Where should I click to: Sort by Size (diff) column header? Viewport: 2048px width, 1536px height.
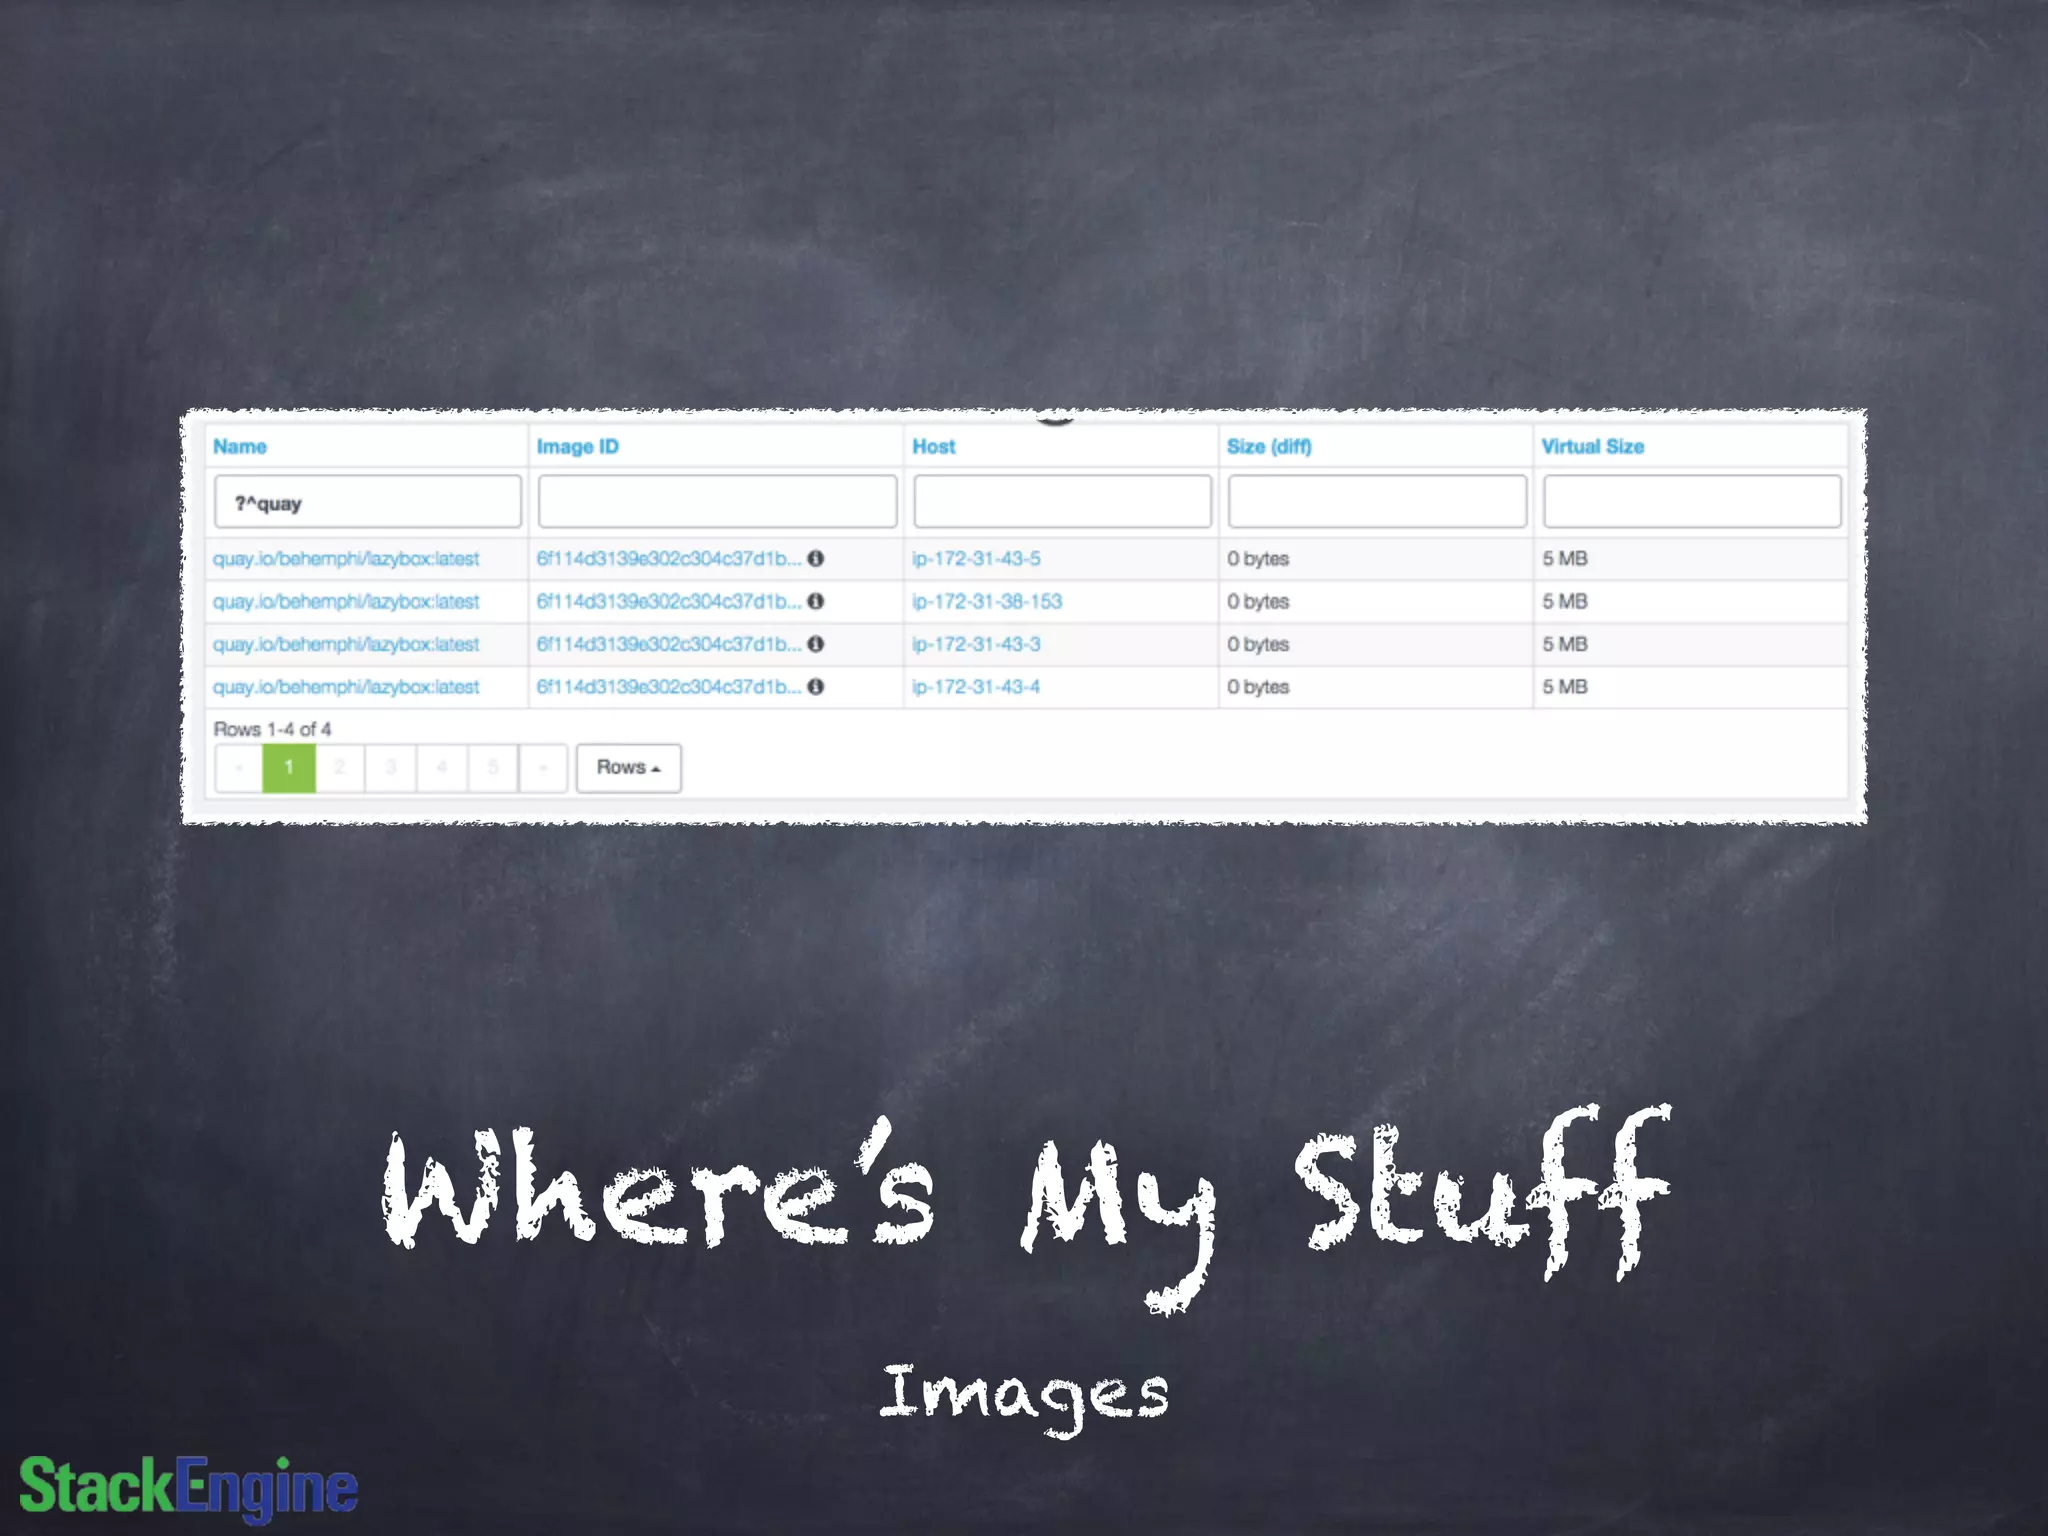pyautogui.click(x=1270, y=447)
